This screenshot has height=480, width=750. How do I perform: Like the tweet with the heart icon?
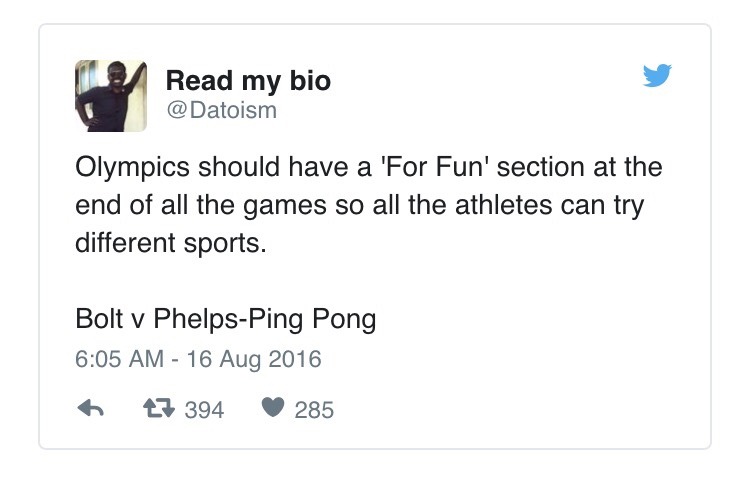pyautogui.click(x=271, y=409)
